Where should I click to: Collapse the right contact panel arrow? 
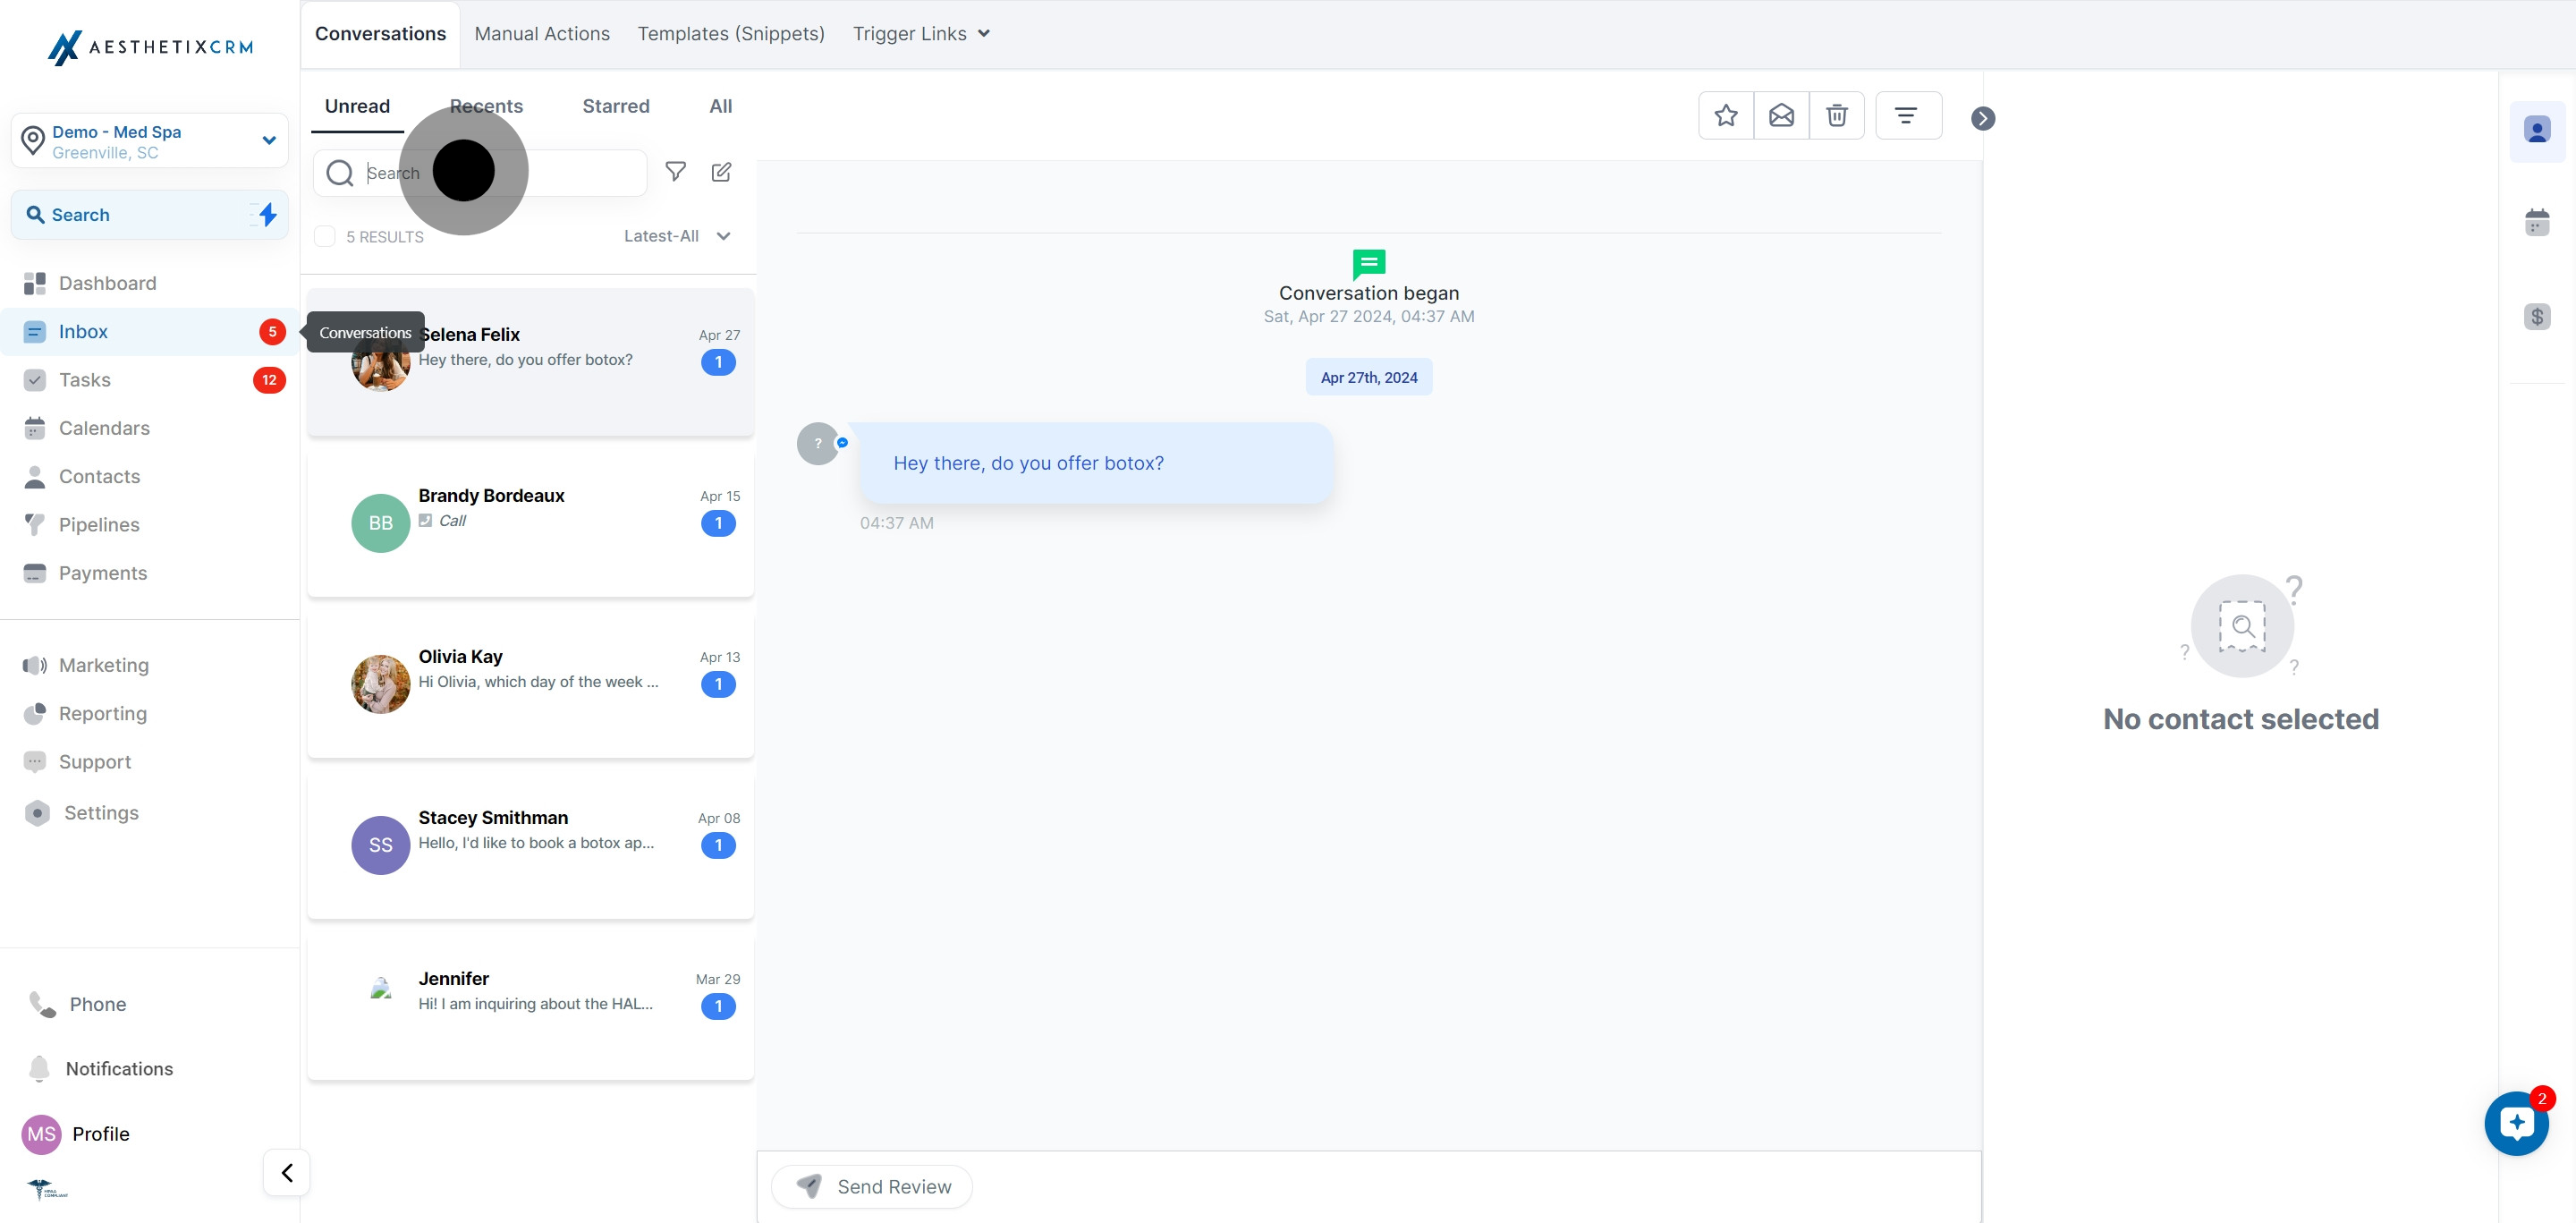click(1982, 119)
